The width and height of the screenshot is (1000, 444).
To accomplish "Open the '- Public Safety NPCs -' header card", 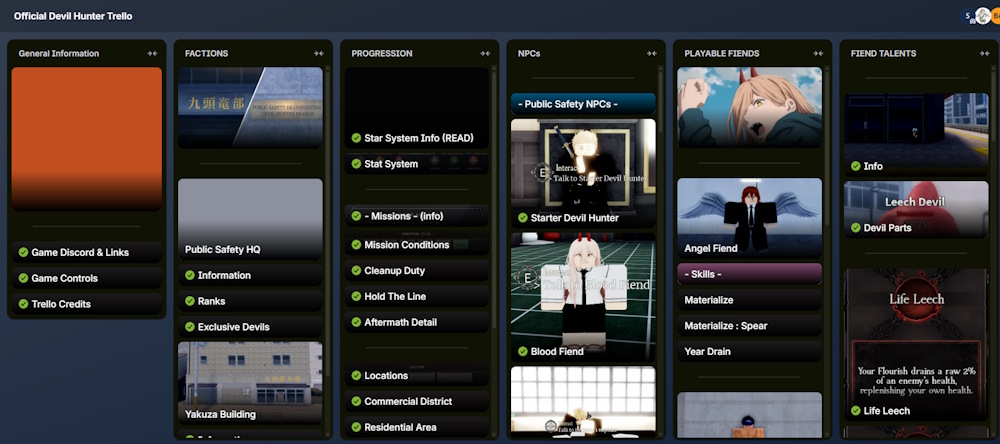I will tap(583, 104).
